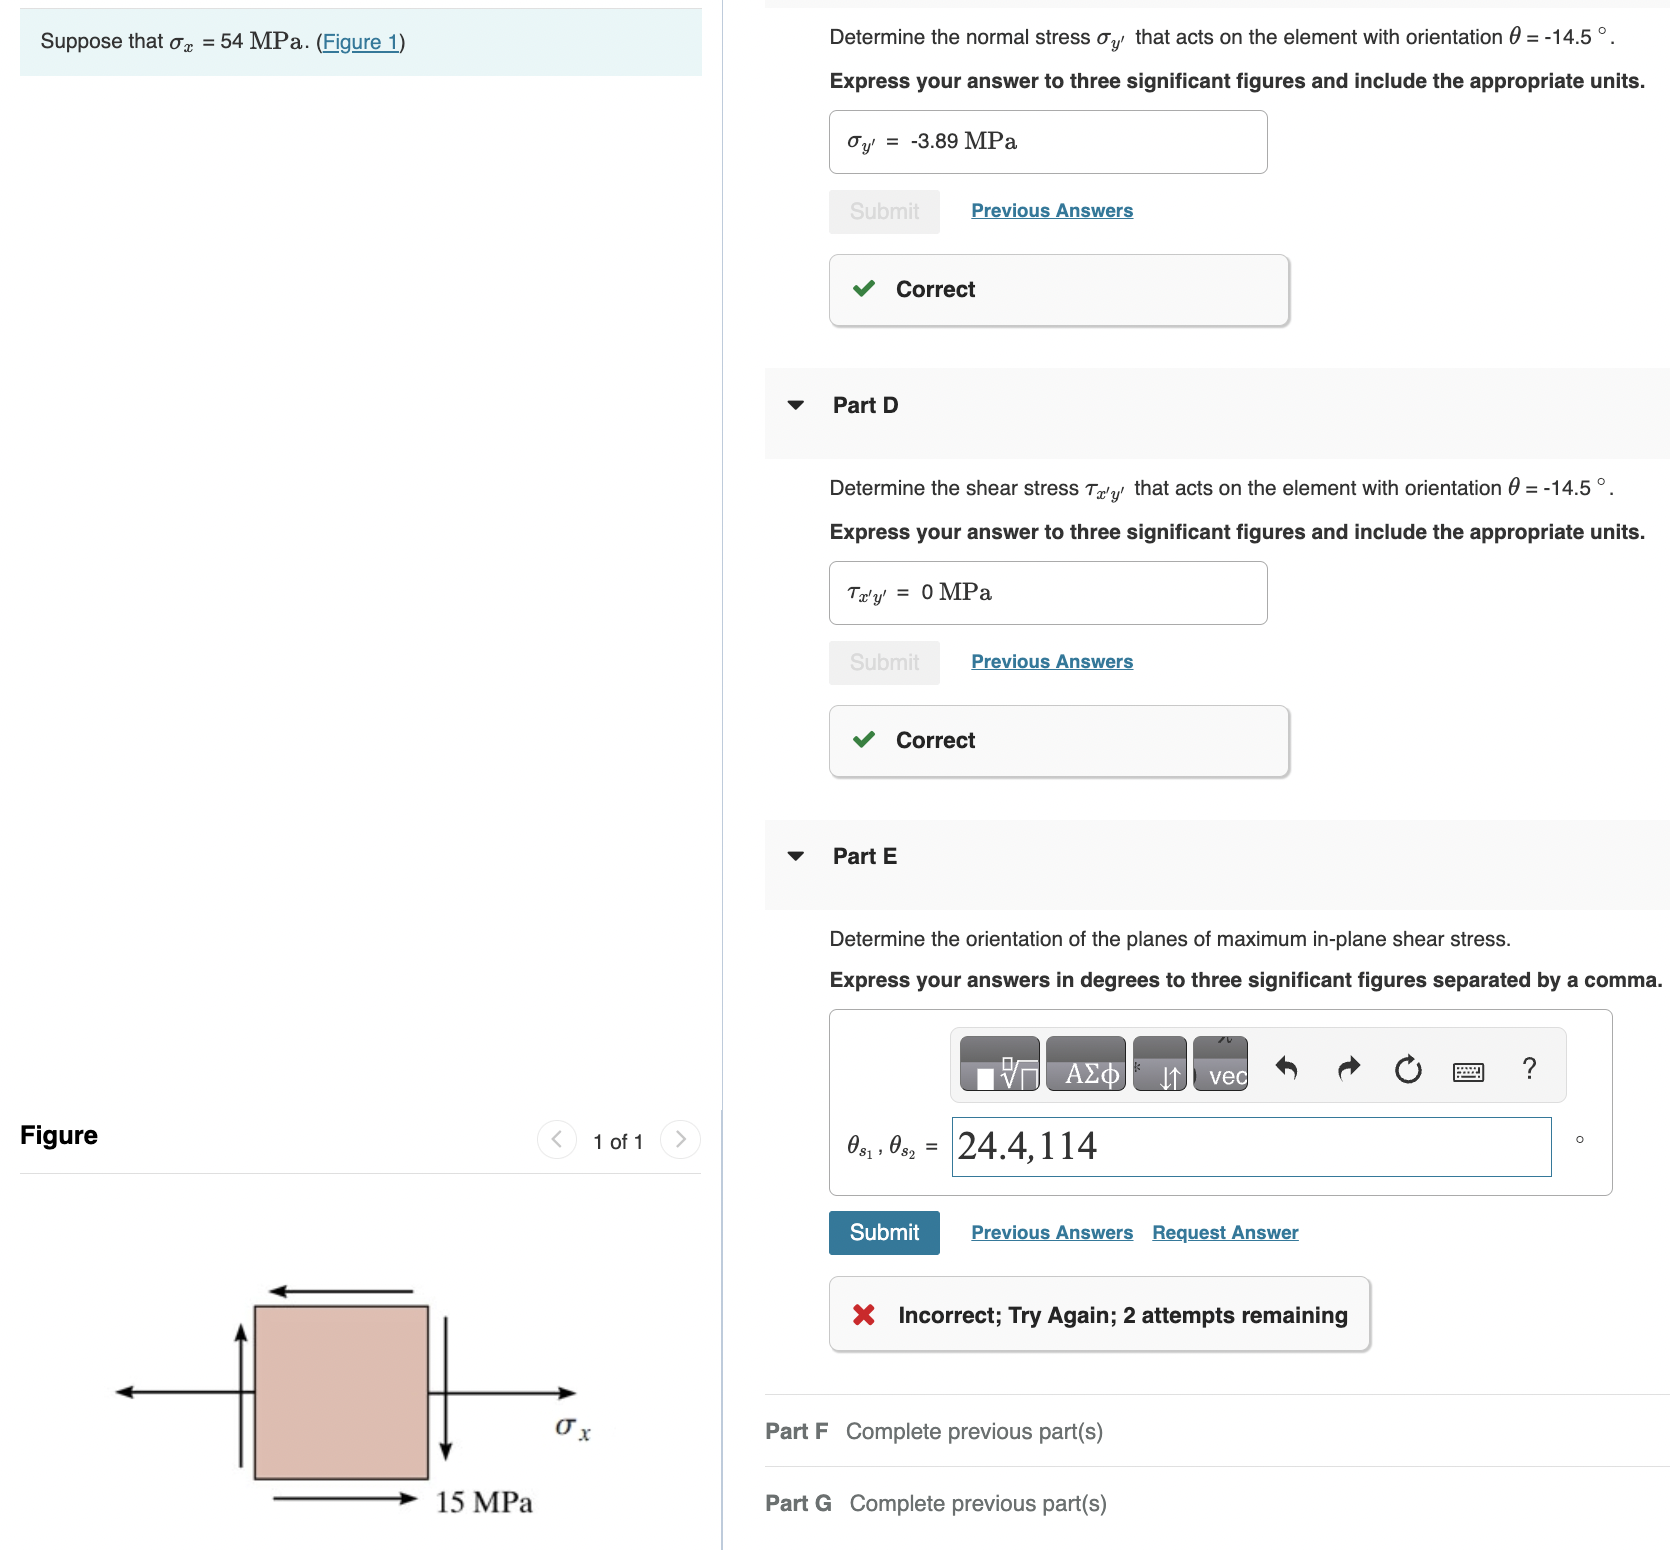Viewport: 1670px width, 1550px height.
Task: Open the Greek symbols ΑΣφ palette
Action: click(x=1085, y=1065)
